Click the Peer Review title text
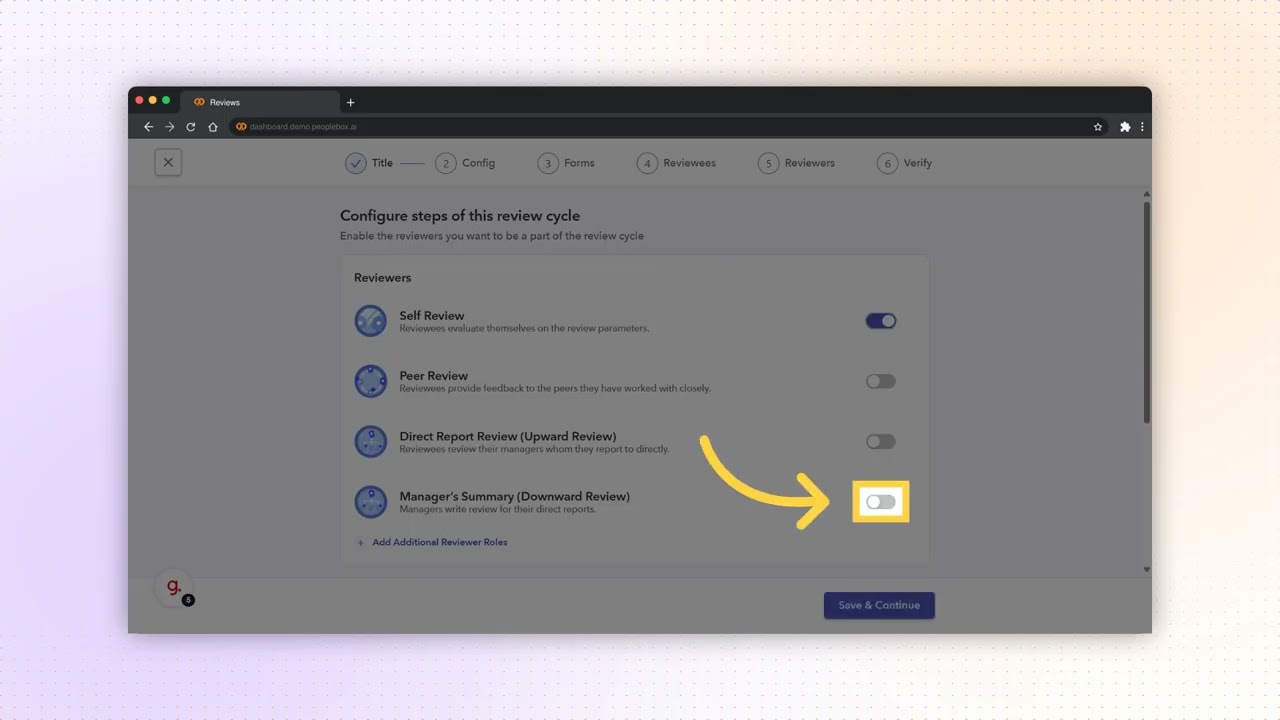 point(434,376)
